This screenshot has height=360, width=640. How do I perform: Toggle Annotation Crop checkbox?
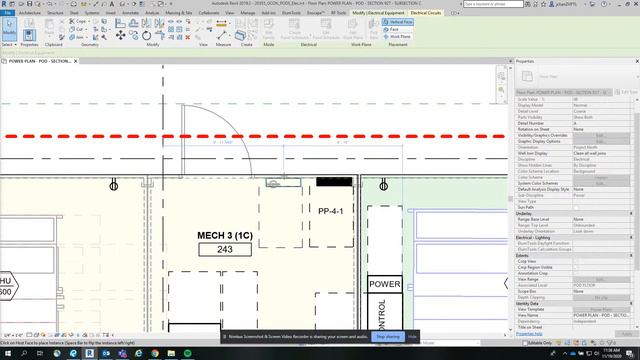[x=576, y=273]
